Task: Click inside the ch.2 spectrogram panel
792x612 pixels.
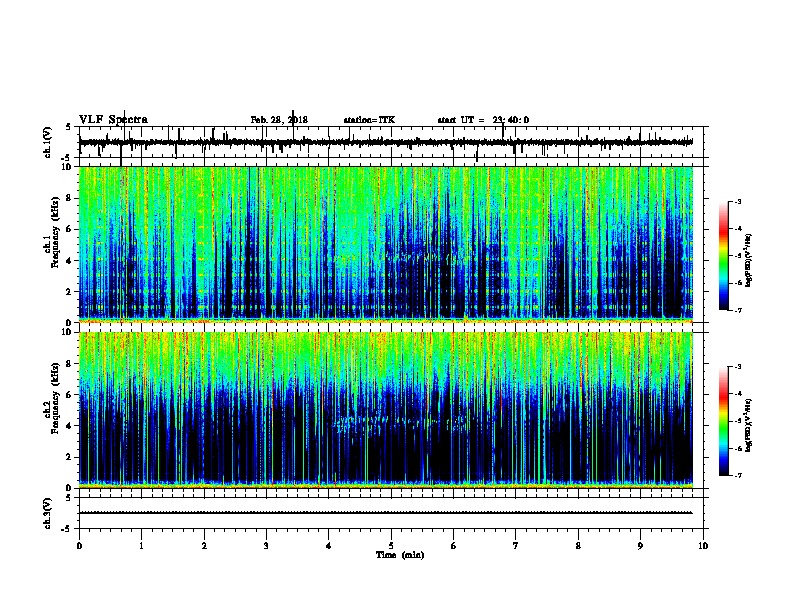Action: point(385,410)
